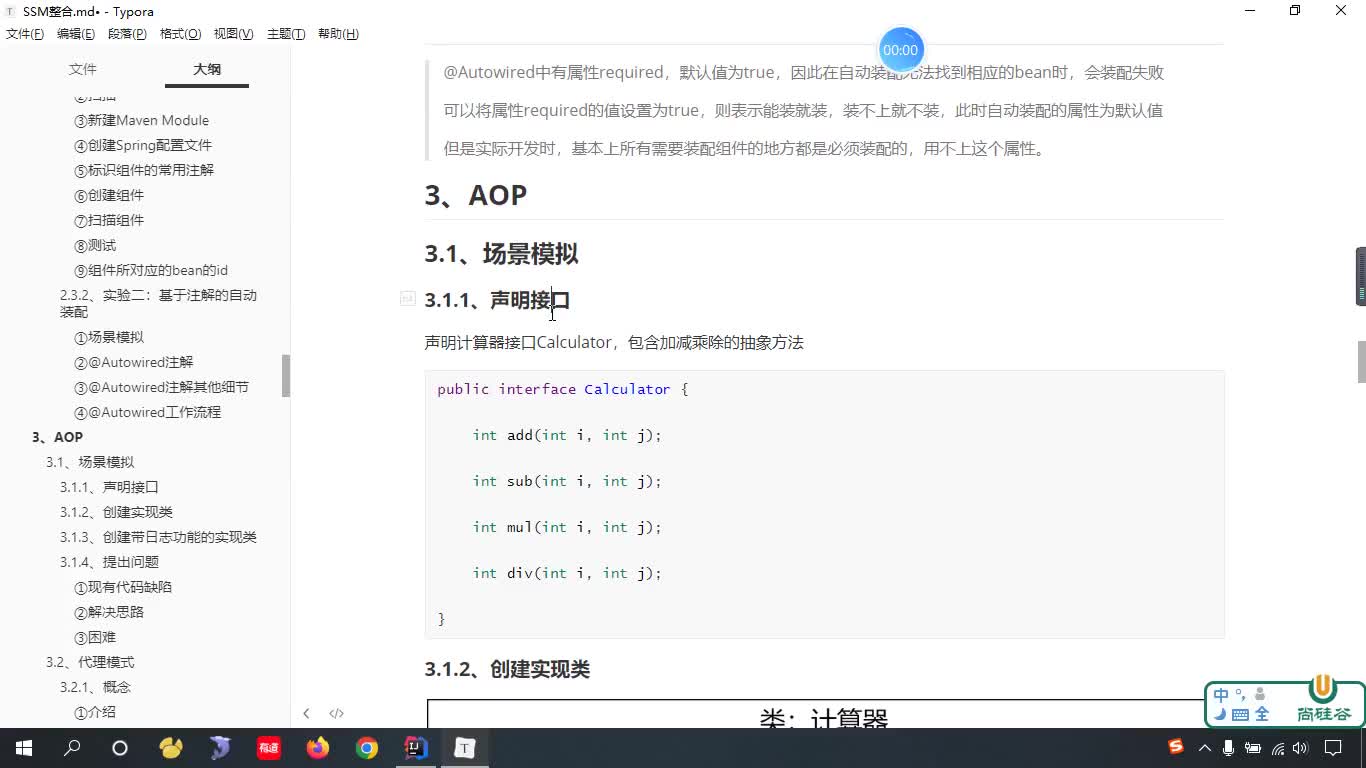Switch sidebar to 文件 tab
Screen dimensions: 1366x768
[83, 69]
